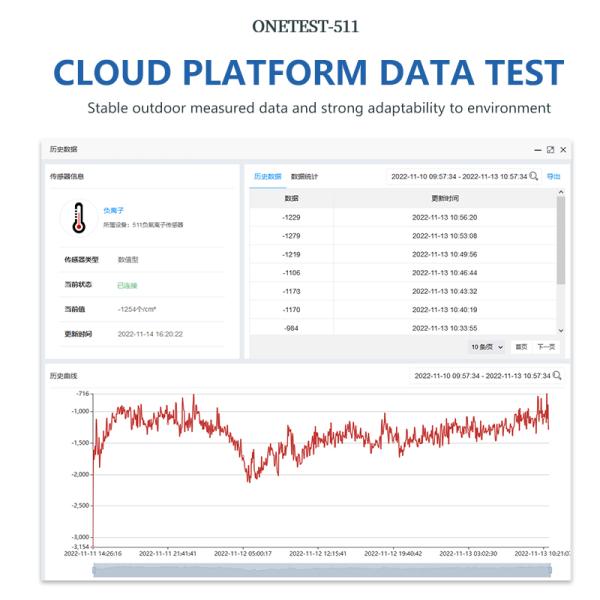Switch to the 数据统计 tab
The width and height of the screenshot is (600, 600).
[304, 176]
